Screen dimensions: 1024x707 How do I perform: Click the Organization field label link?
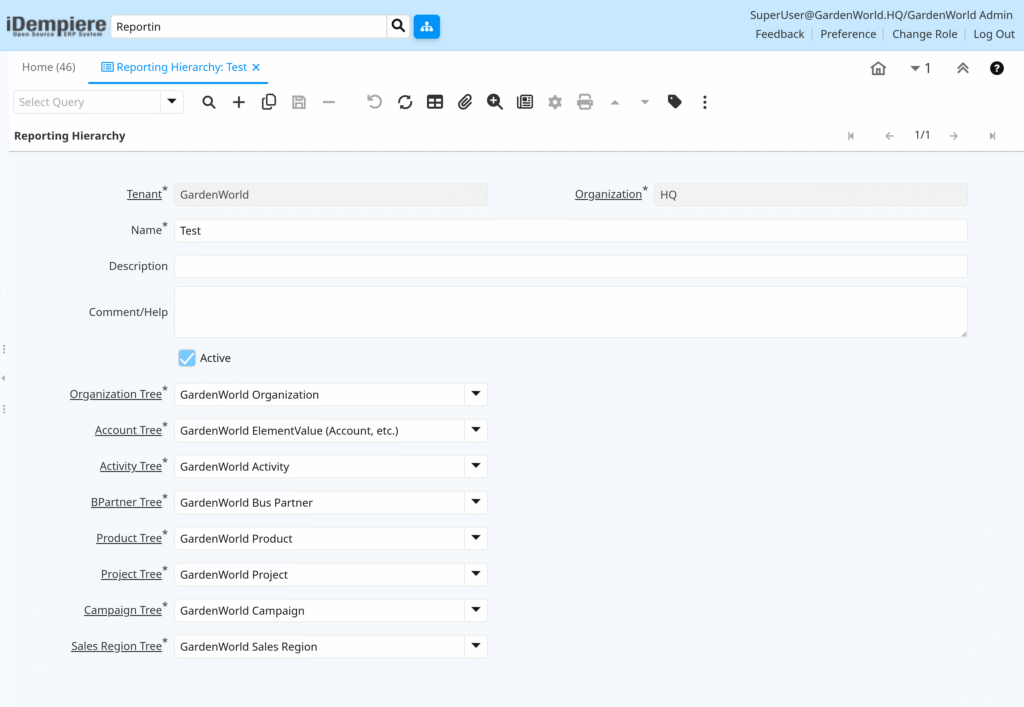click(x=608, y=195)
